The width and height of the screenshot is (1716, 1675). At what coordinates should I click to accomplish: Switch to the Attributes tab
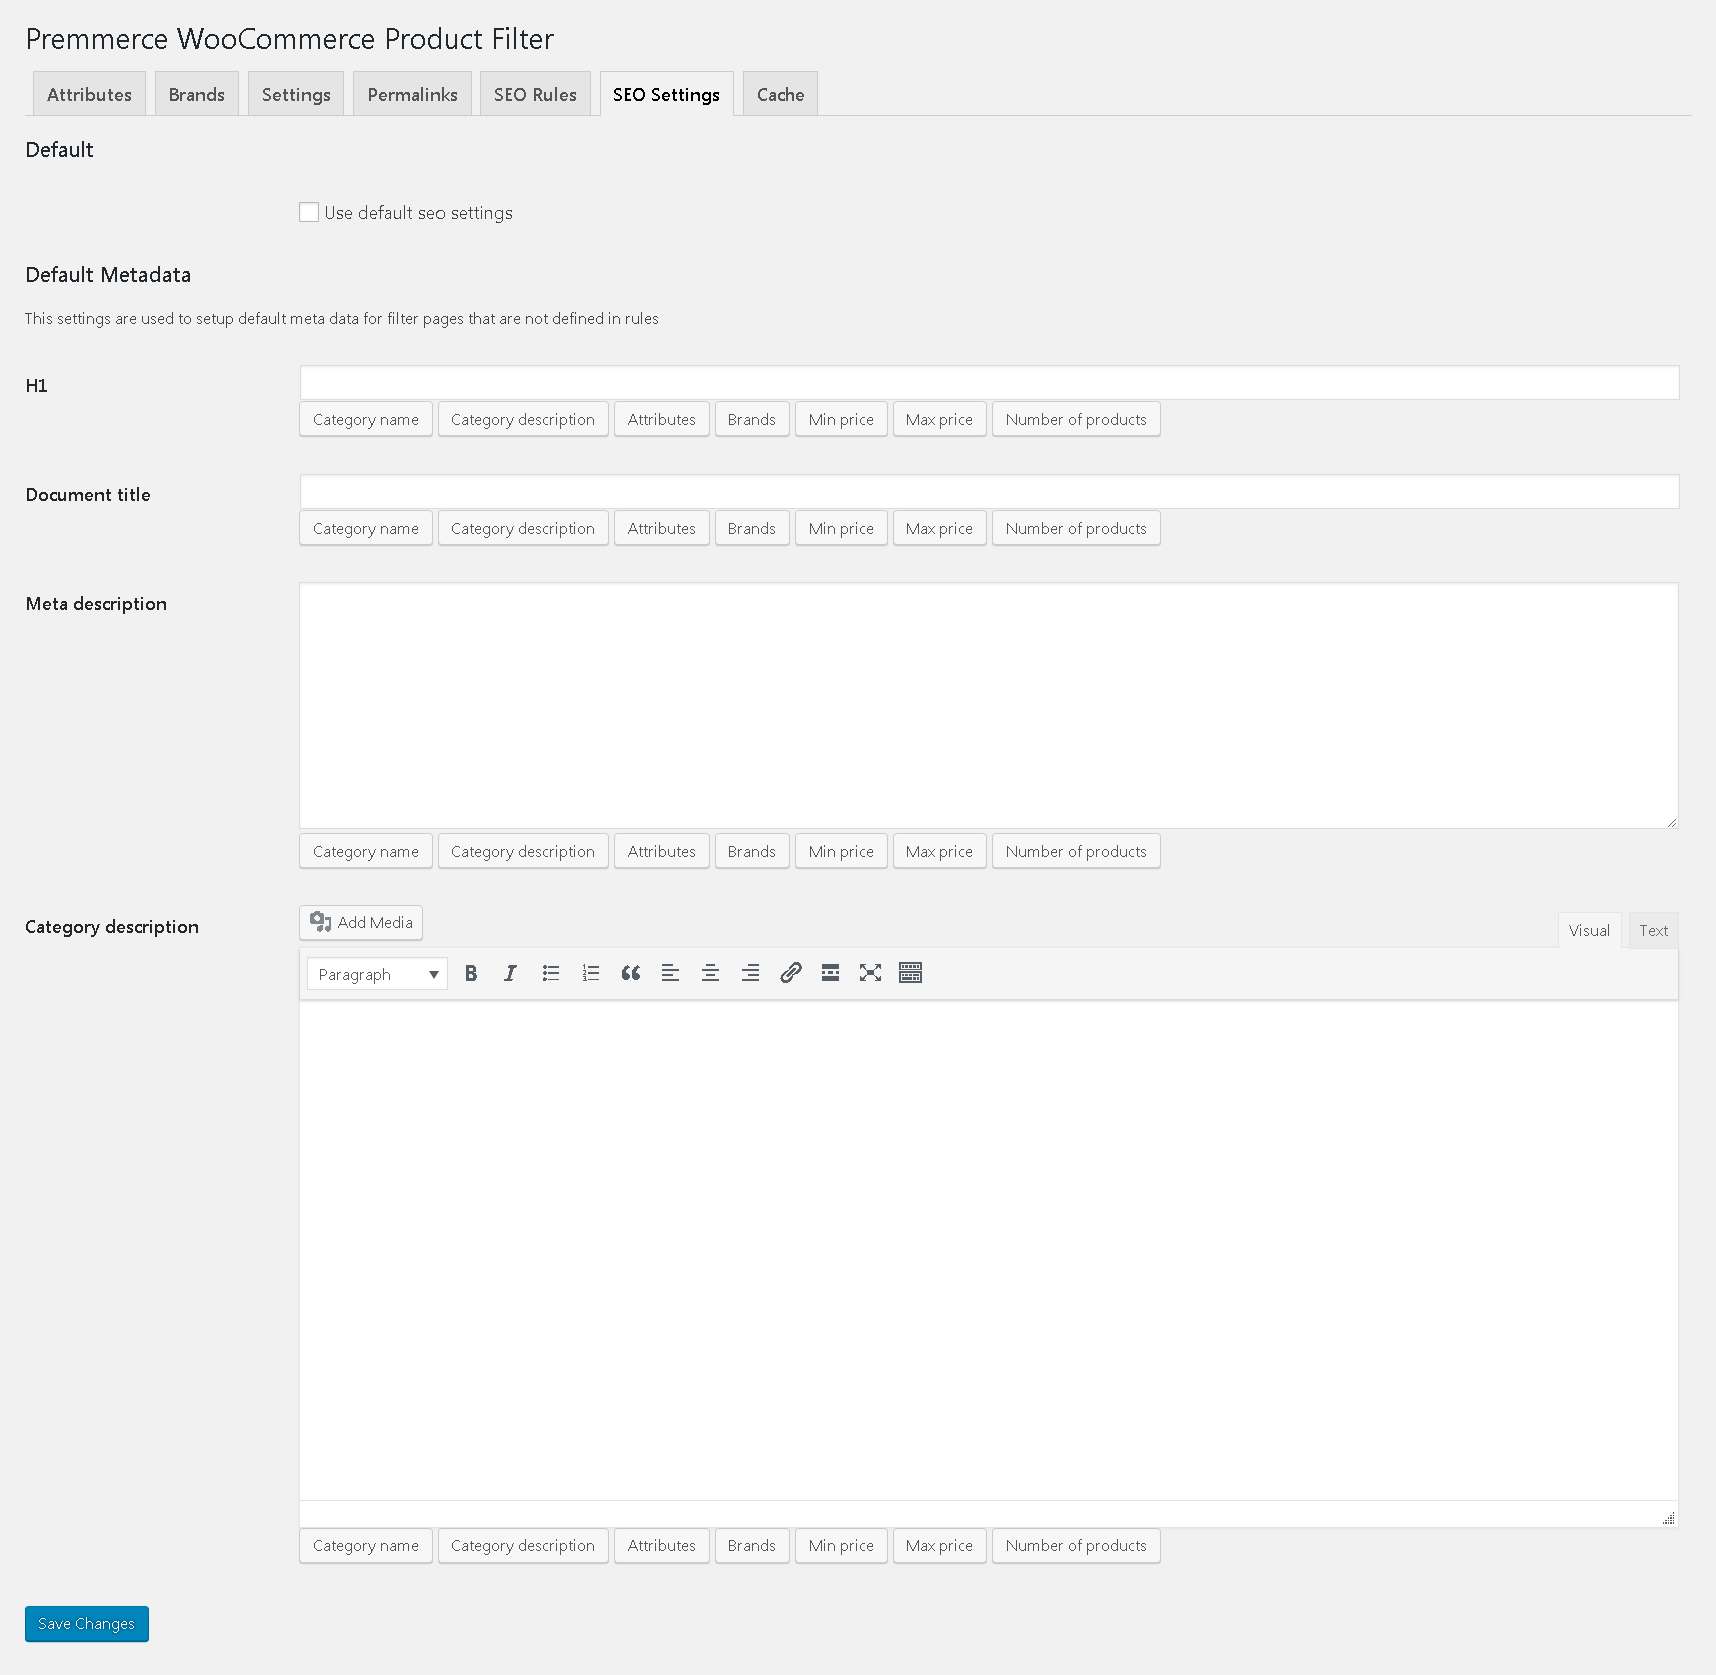89,94
